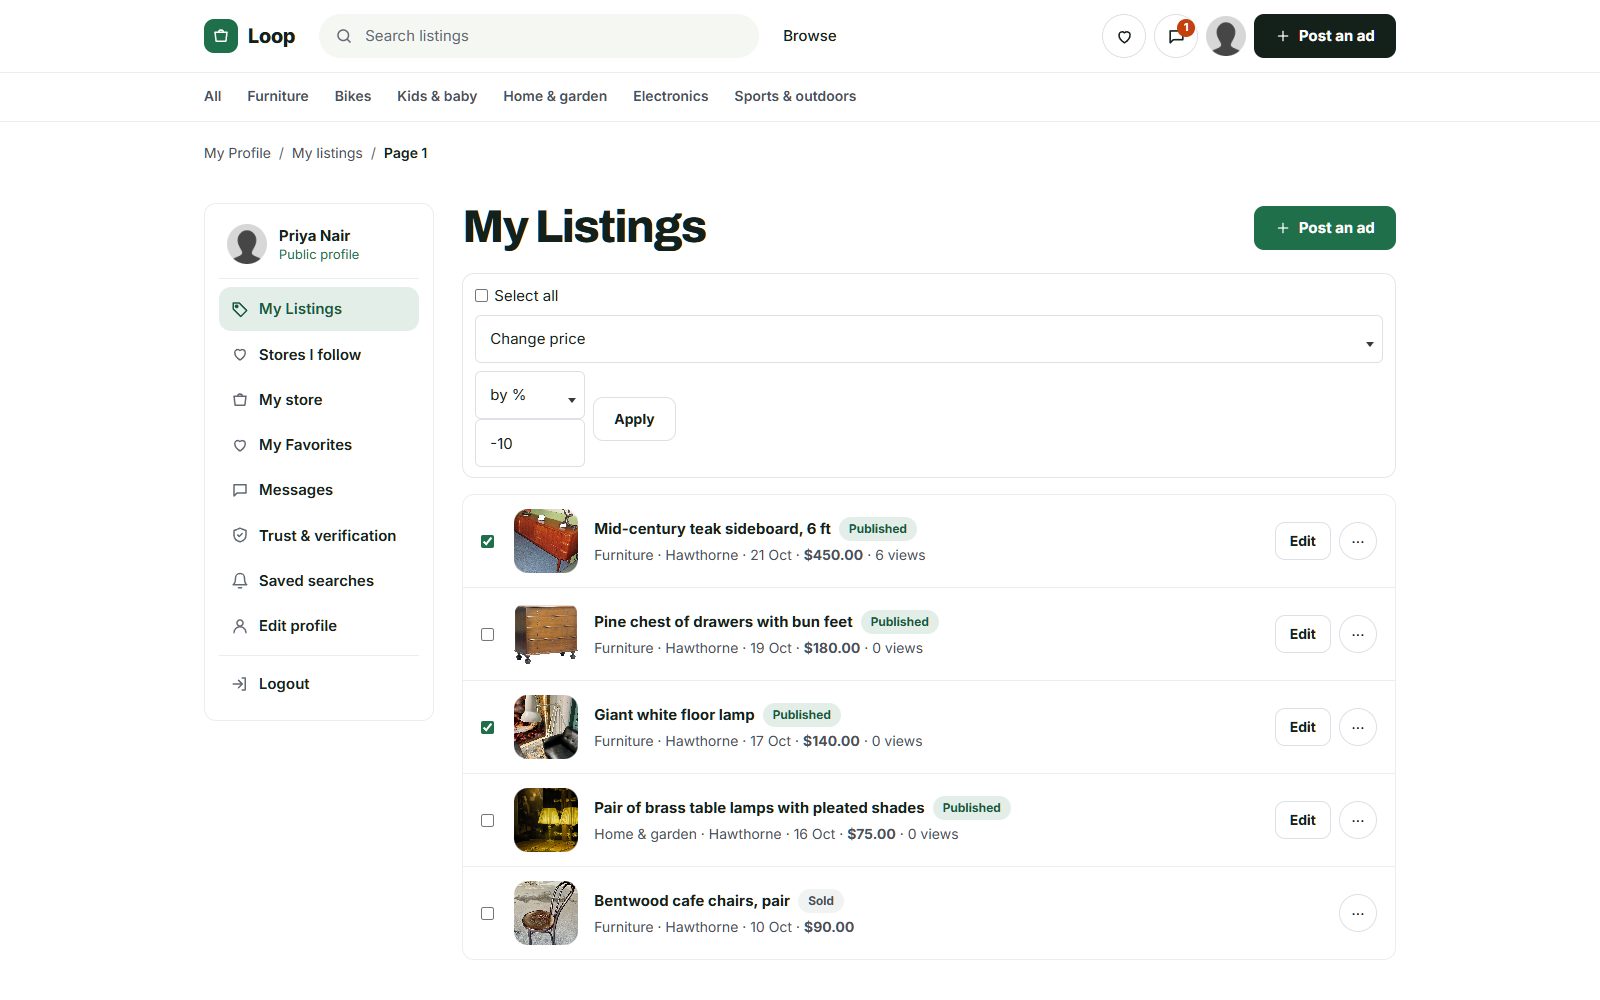The height and width of the screenshot is (1000, 1600).
Task: Open Stores I follow in sidebar
Action: tap(319, 355)
